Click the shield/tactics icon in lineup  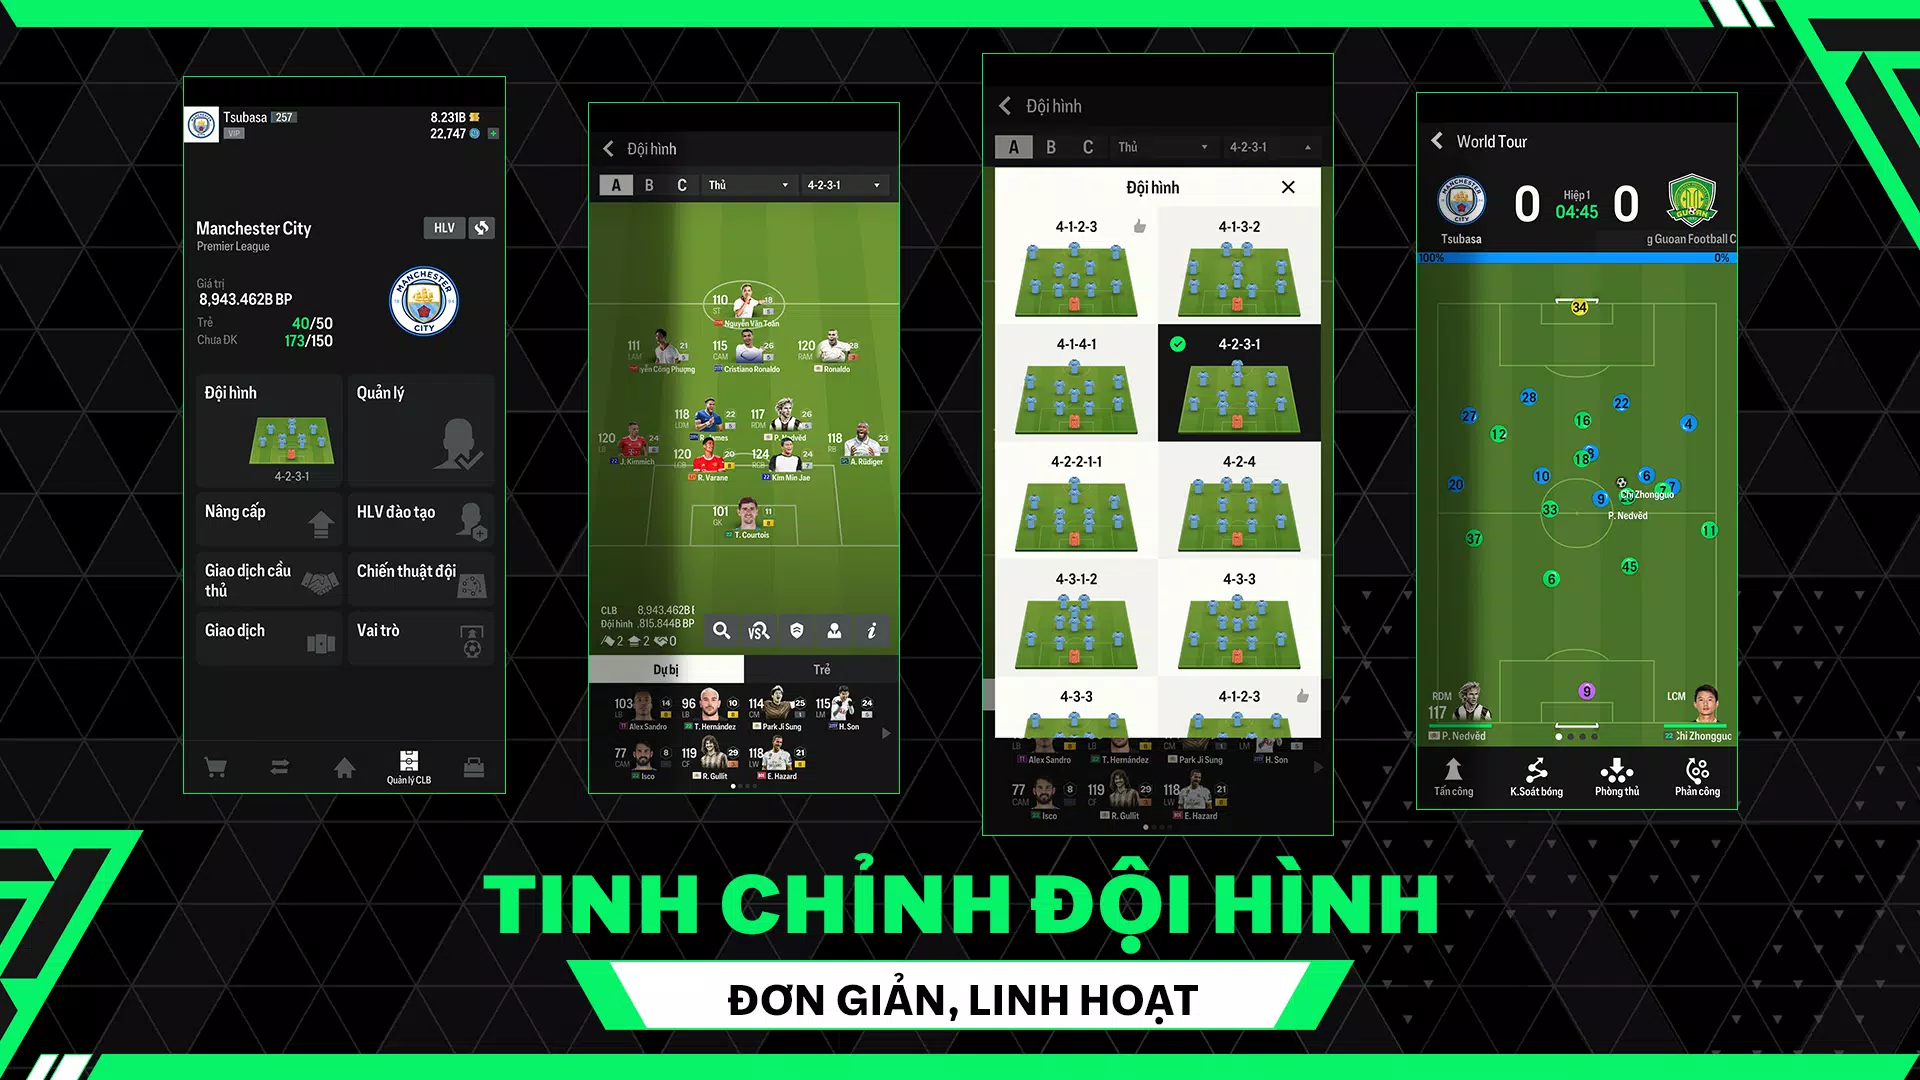click(796, 630)
